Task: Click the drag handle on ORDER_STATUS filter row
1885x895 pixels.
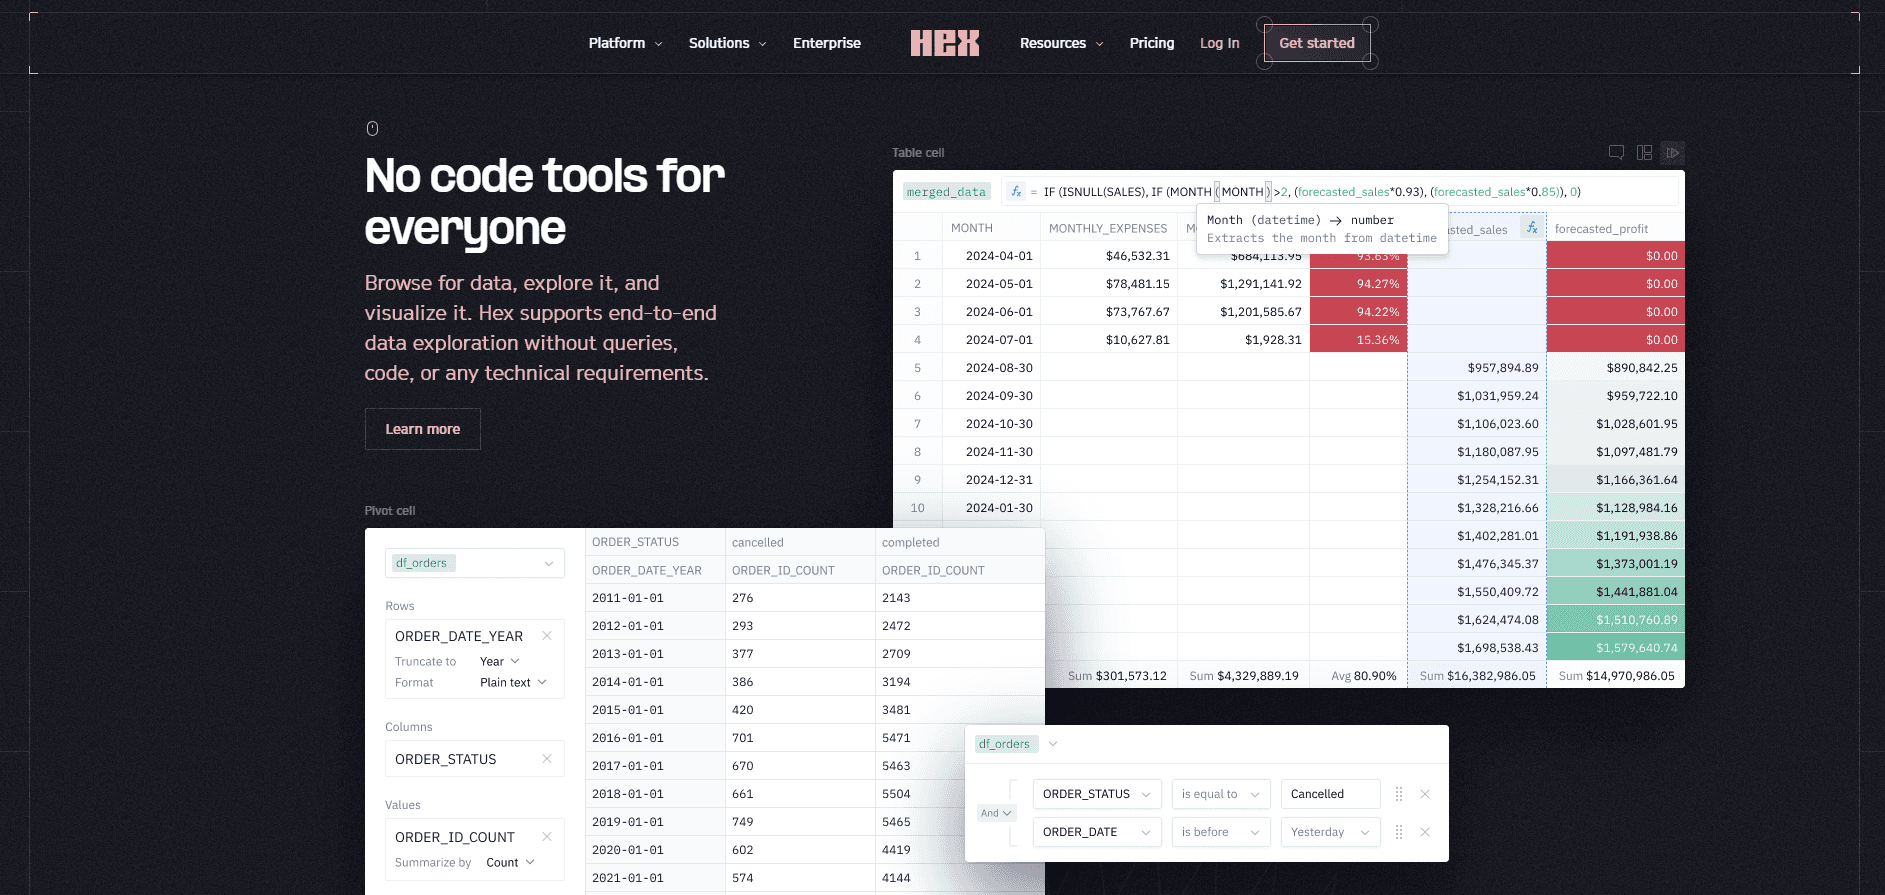Action: point(1399,794)
